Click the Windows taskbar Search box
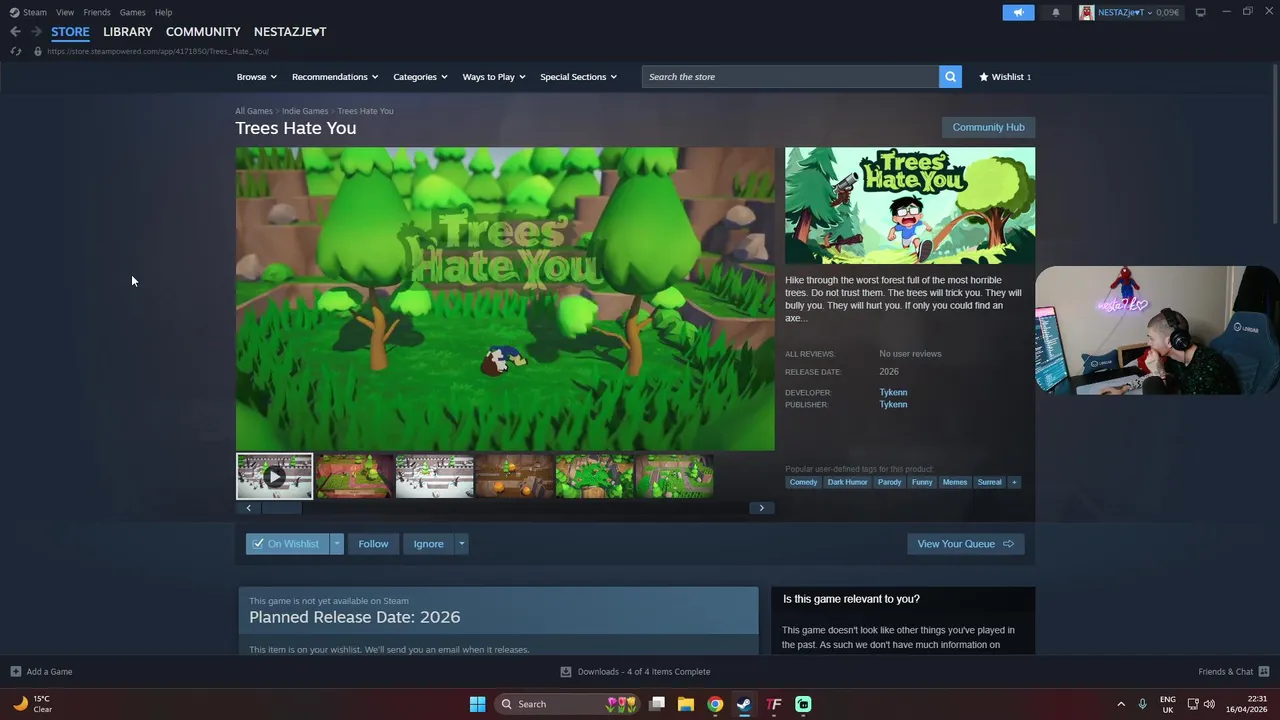1280x720 pixels. [568, 704]
